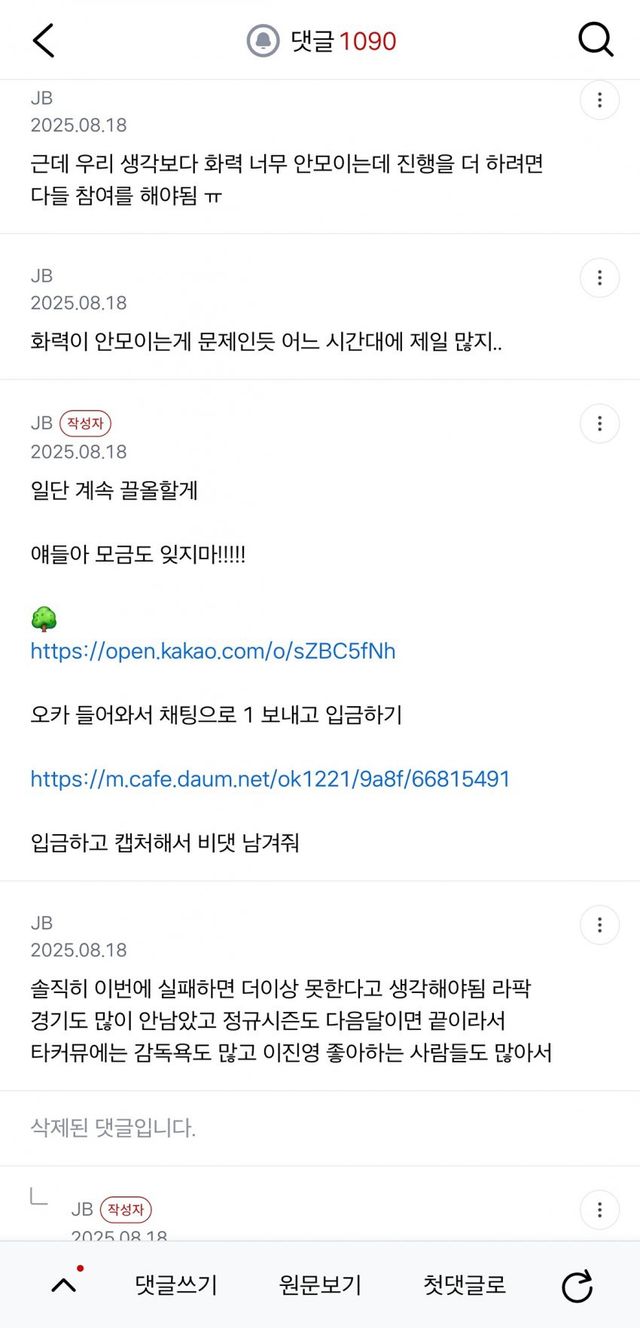Tap the JB username on the first comment

[41, 98]
